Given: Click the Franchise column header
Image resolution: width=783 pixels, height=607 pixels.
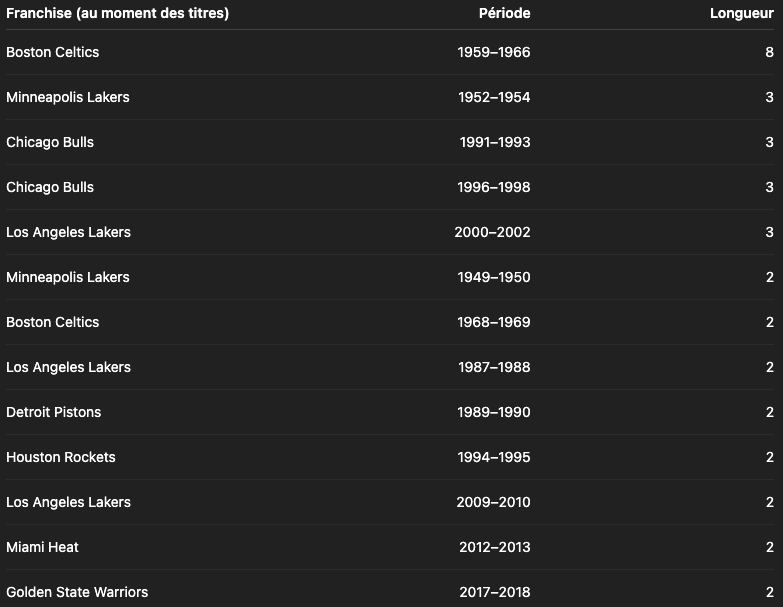Looking at the screenshot, I should pyautogui.click(x=118, y=13).
